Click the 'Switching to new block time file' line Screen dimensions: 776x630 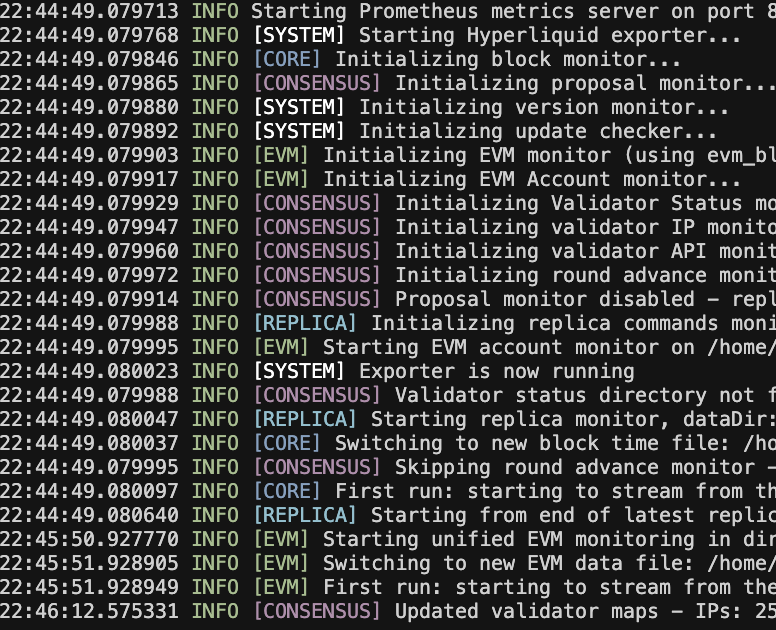(555, 443)
